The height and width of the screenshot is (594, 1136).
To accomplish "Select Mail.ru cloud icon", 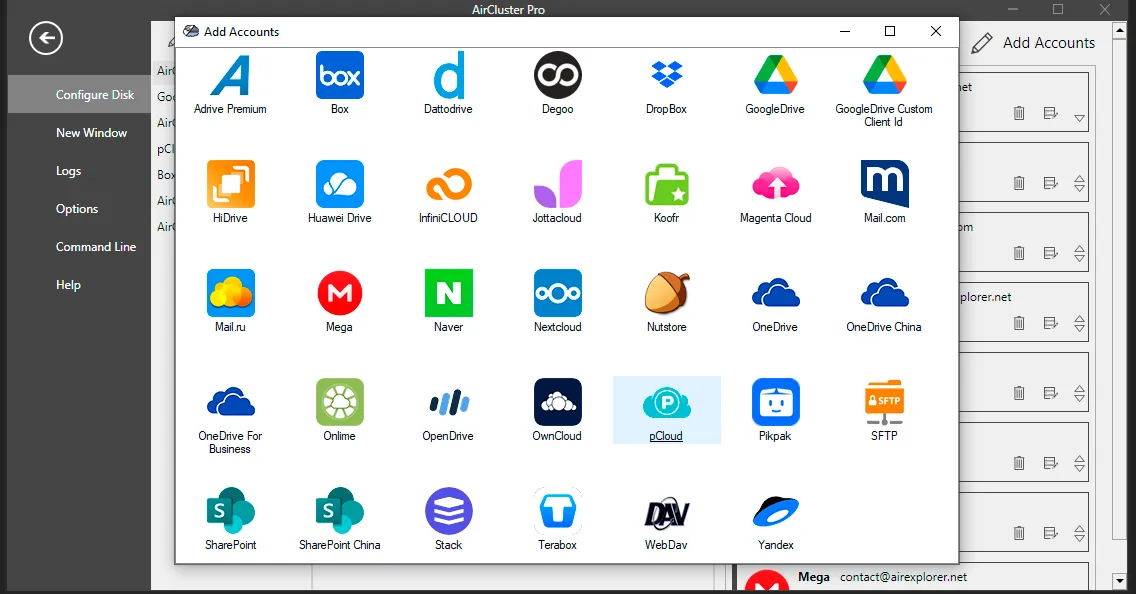I will click(230, 301).
